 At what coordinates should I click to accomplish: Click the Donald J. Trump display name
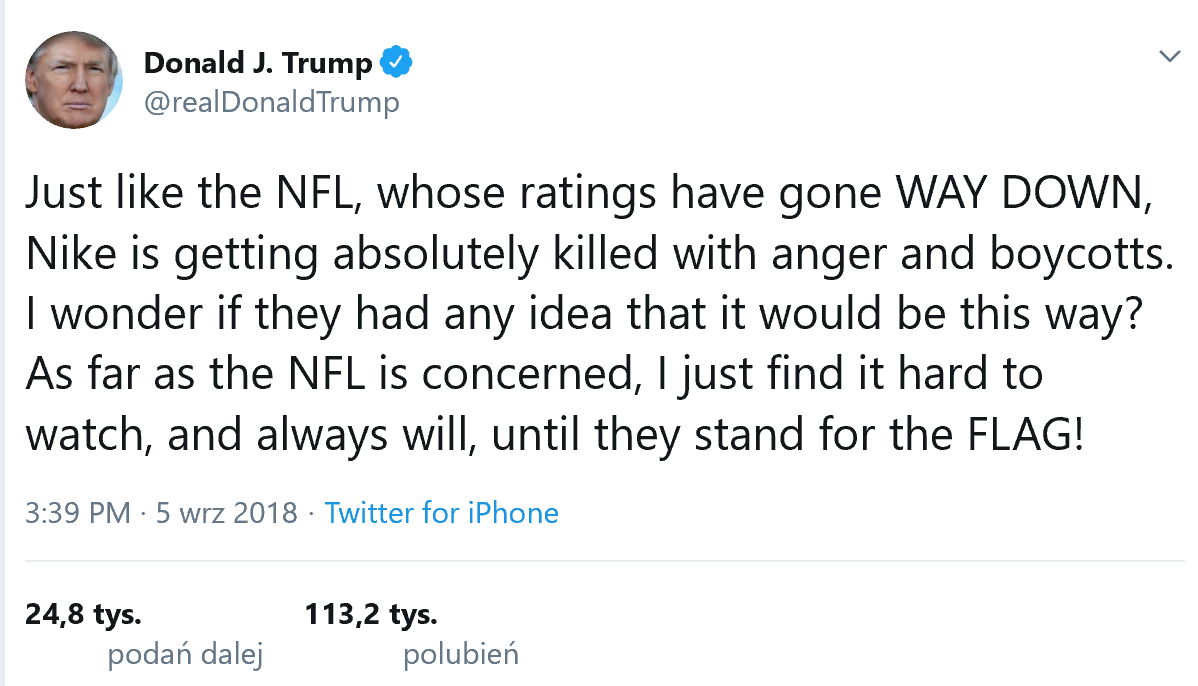[x=258, y=63]
